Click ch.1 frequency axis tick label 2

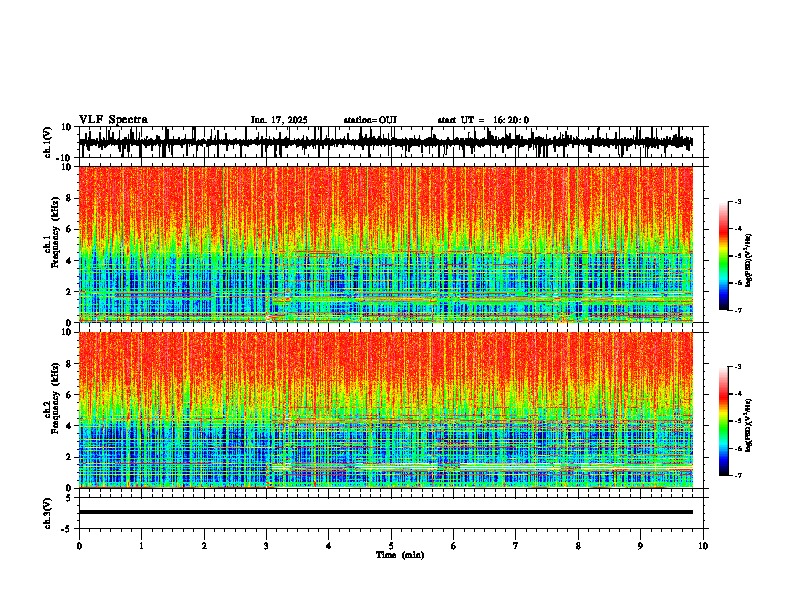69,292
